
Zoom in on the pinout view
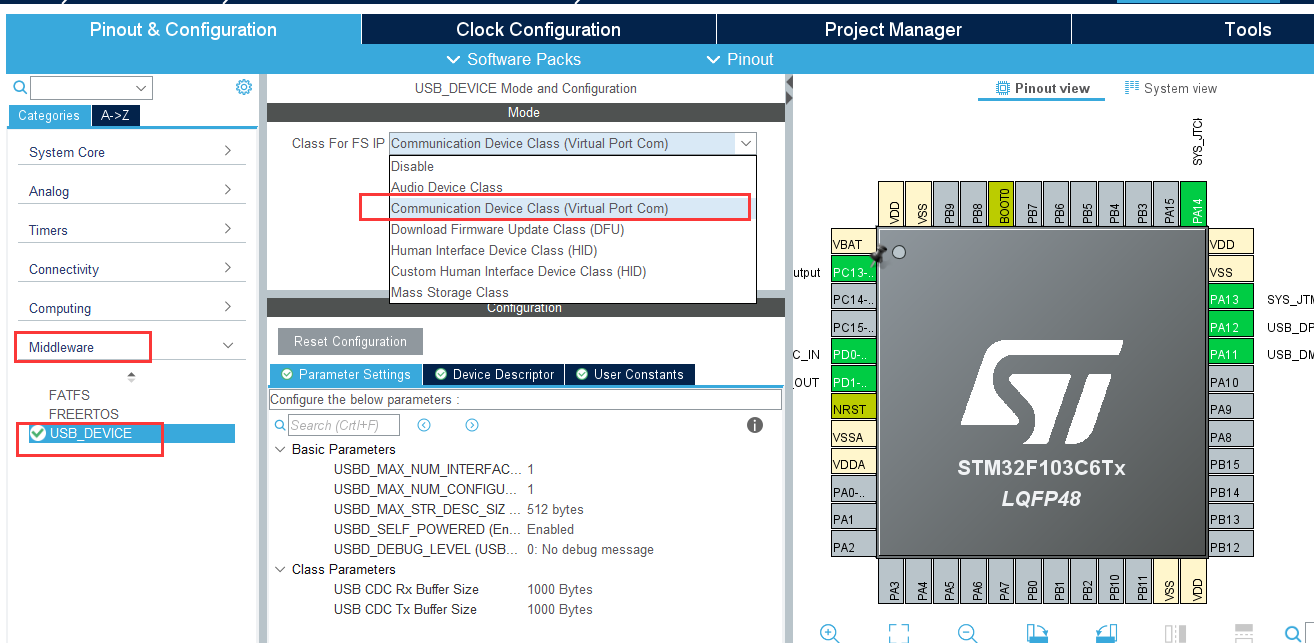(x=829, y=632)
